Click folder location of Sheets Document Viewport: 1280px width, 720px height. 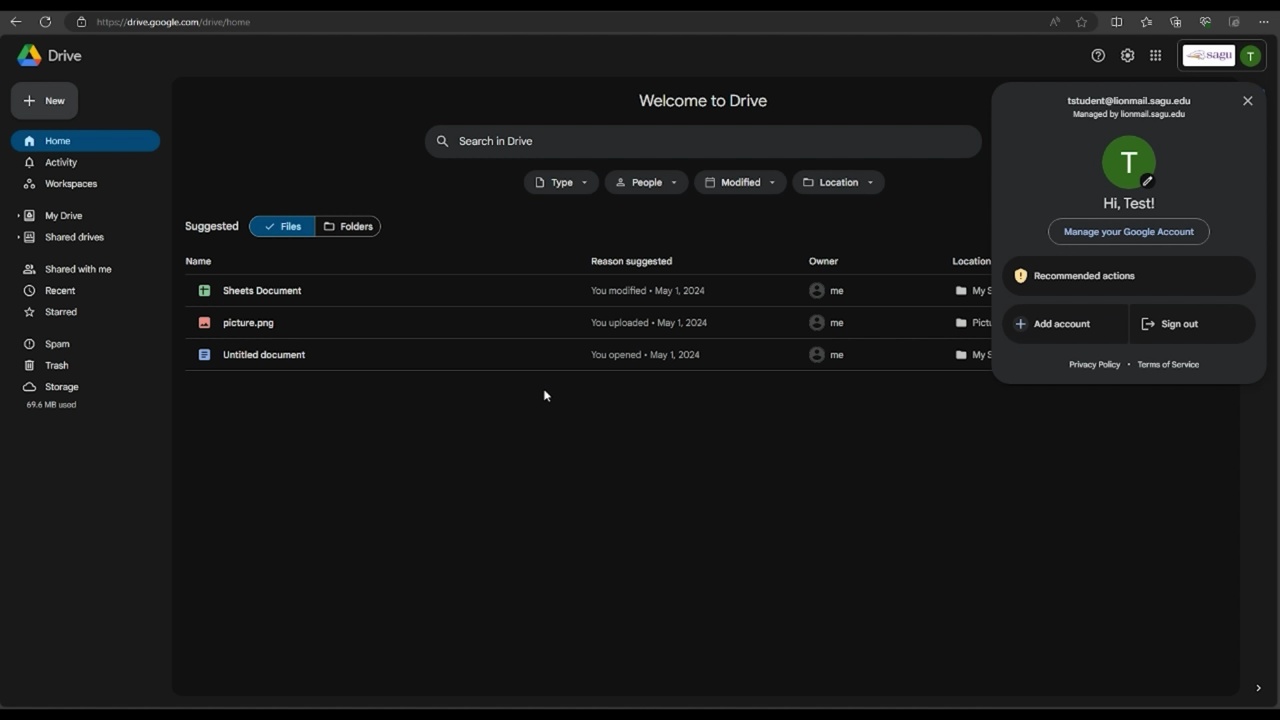[972, 291]
